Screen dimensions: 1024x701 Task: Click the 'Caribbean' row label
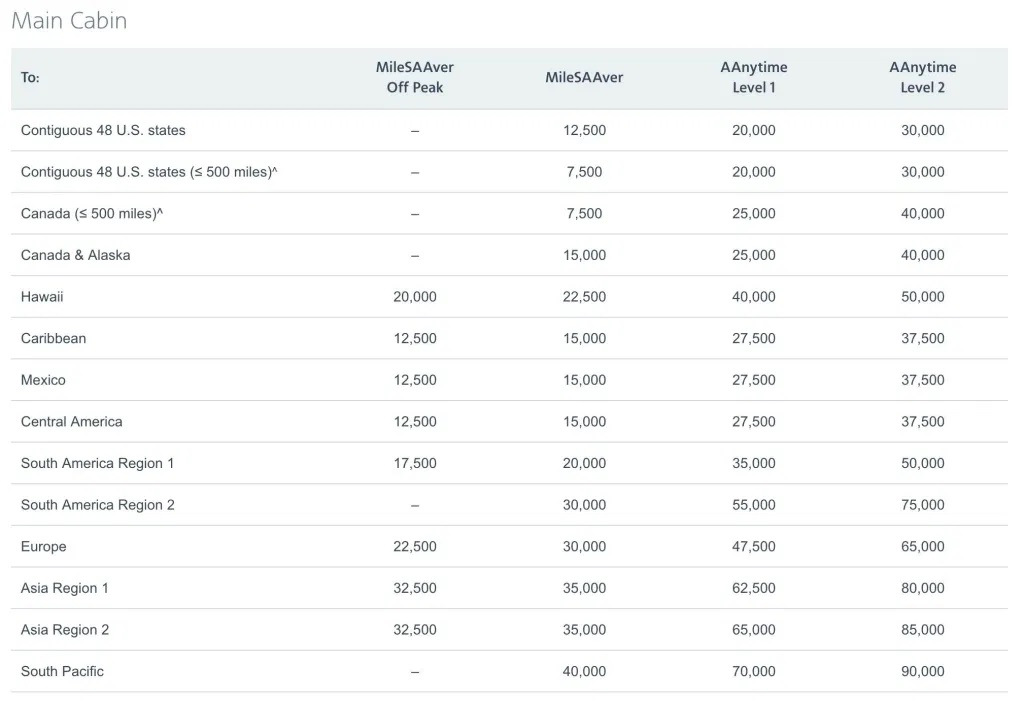pyautogui.click(x=54, y=338)
